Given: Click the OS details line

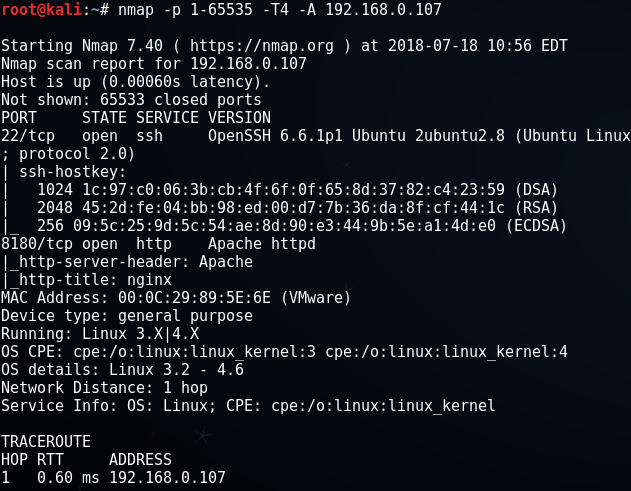Looking at the screenshot, I should (122, 370).
